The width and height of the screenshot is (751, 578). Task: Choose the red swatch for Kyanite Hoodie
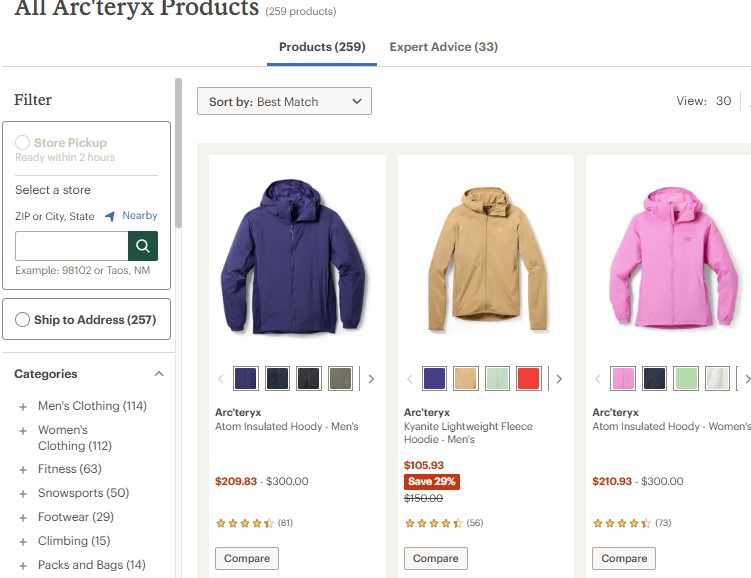528,378
